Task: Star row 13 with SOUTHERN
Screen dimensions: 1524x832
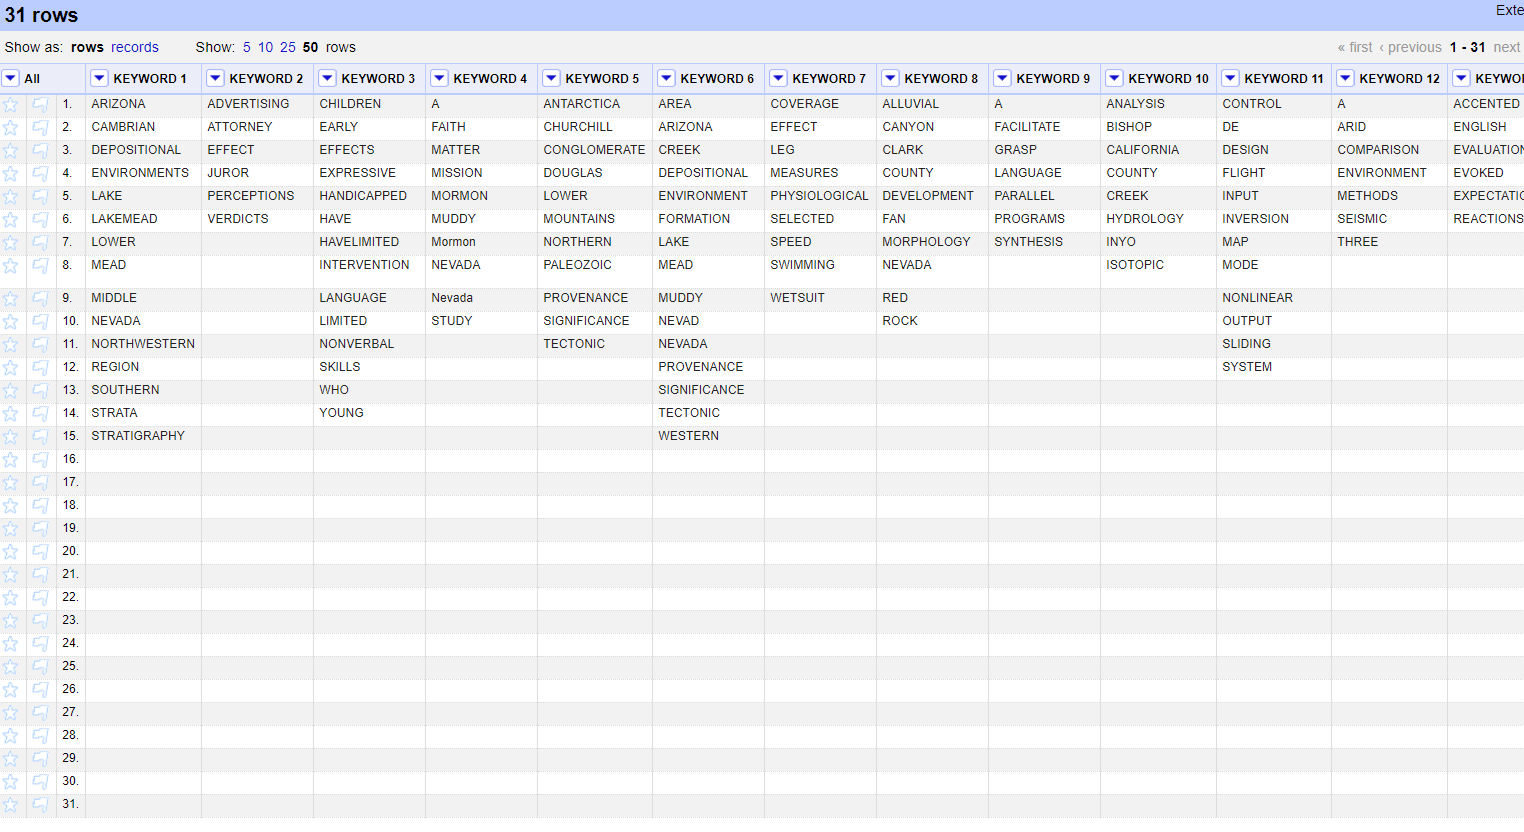Action: [x=10, y=390]
